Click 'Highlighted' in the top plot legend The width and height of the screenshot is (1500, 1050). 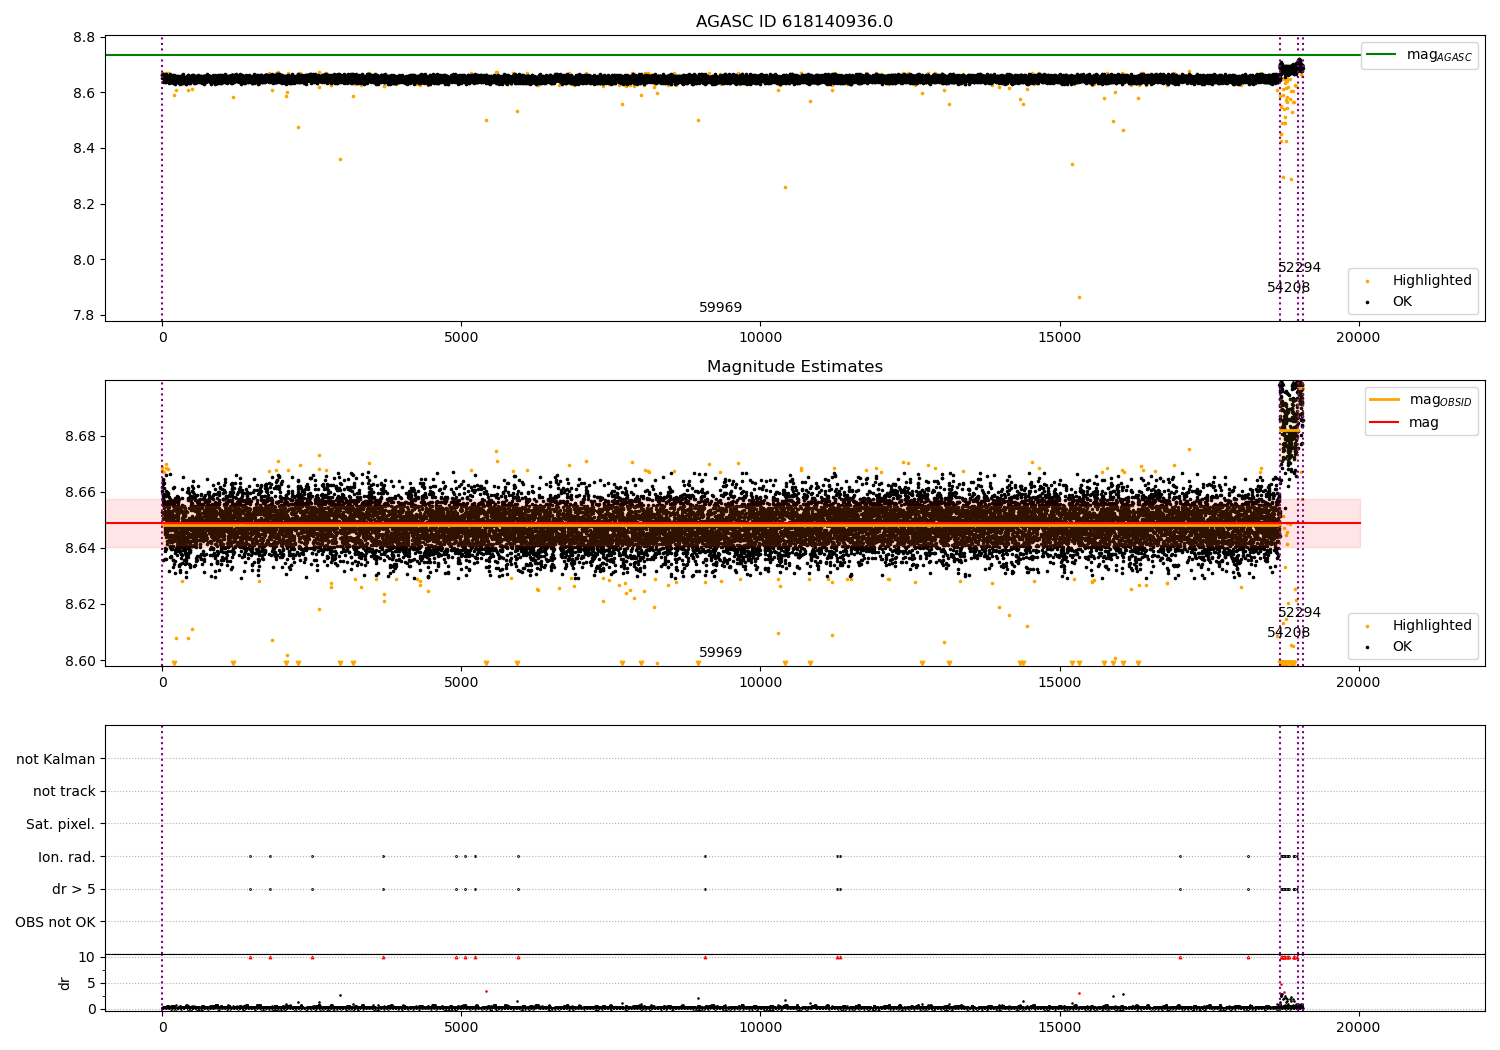click(x=1431, y=281)
